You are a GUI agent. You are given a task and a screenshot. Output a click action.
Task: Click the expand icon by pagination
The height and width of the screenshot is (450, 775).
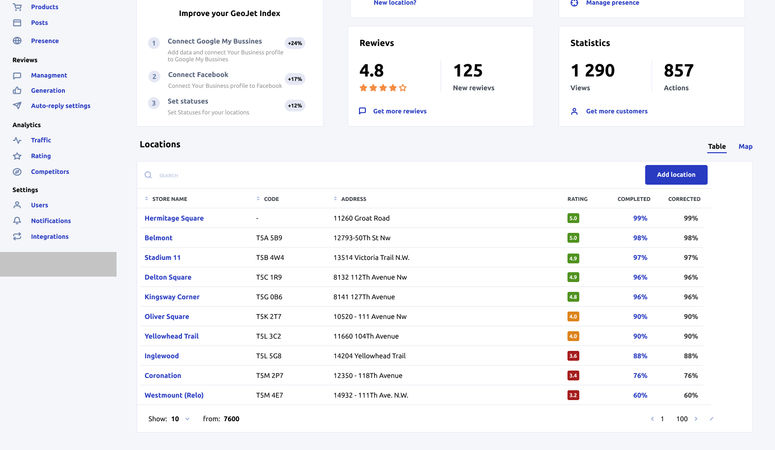point(712,419)
